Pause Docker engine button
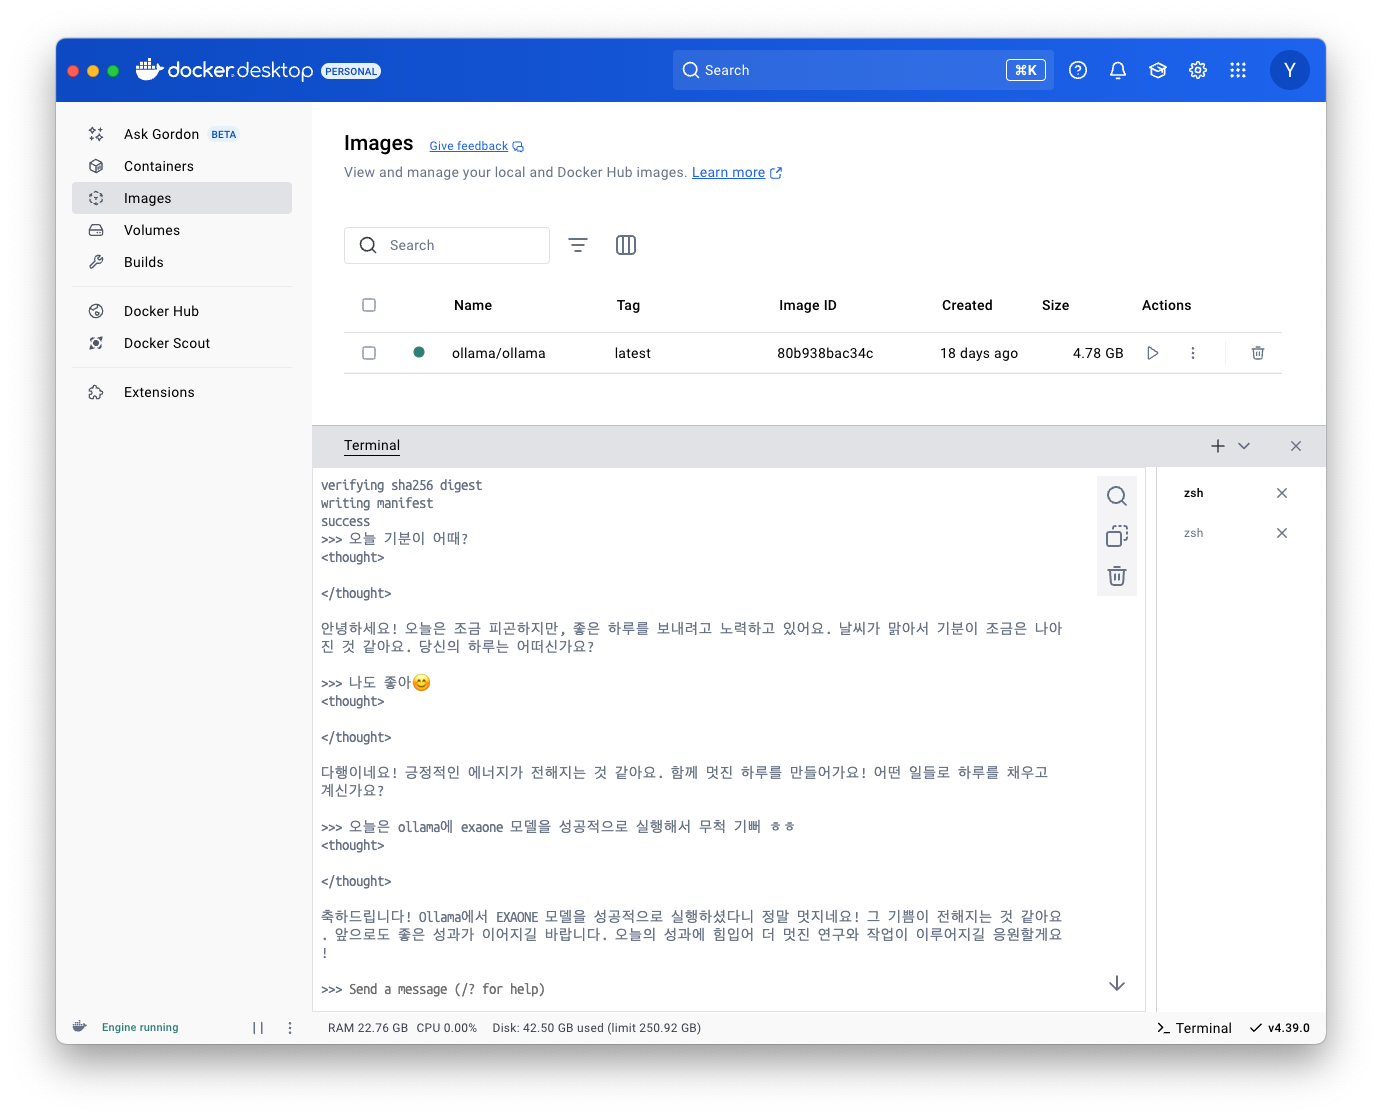 (x=258, y=1028)
